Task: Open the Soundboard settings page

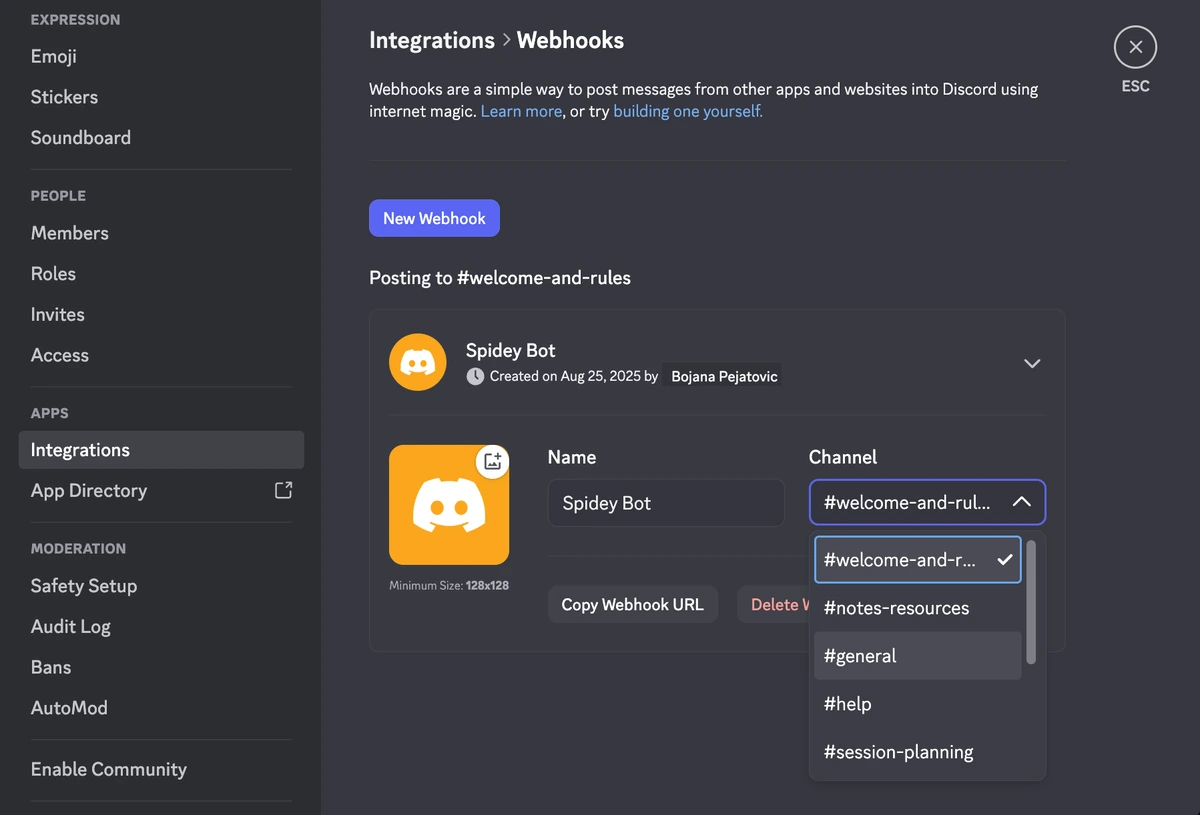Action: [81, 137]
